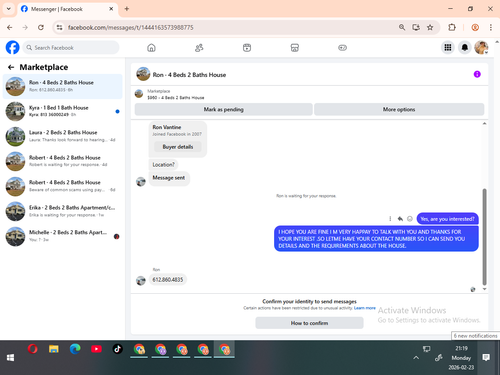Click the address bar URL
This screenshot has width=500, height=375.
coord(130,27)
